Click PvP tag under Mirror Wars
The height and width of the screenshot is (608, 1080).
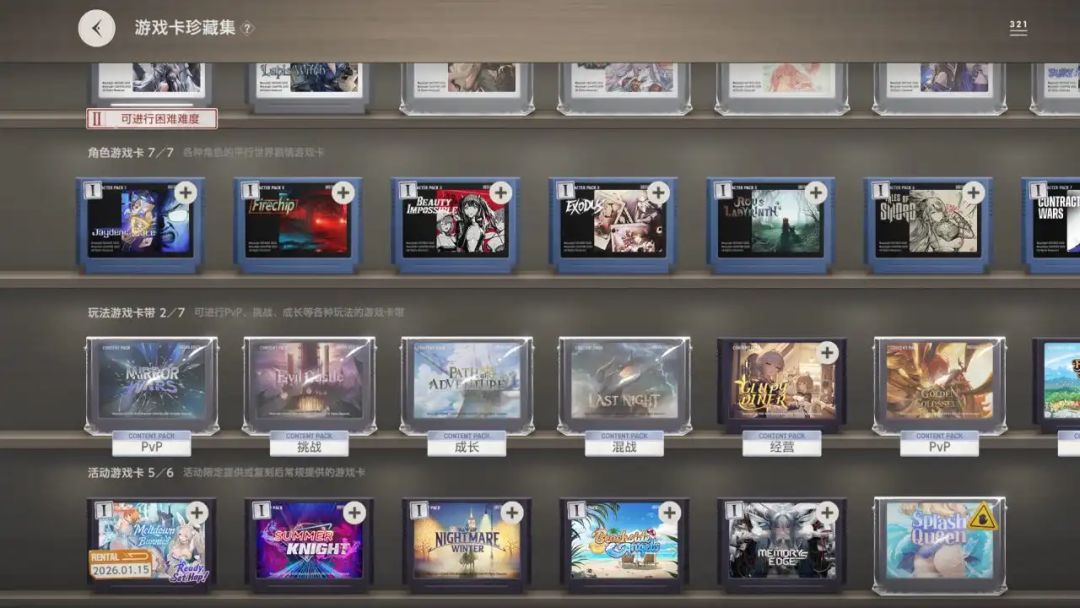[152, 443]
